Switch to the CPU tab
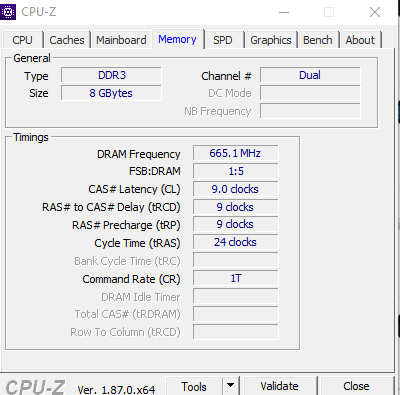 click(22, 40)
